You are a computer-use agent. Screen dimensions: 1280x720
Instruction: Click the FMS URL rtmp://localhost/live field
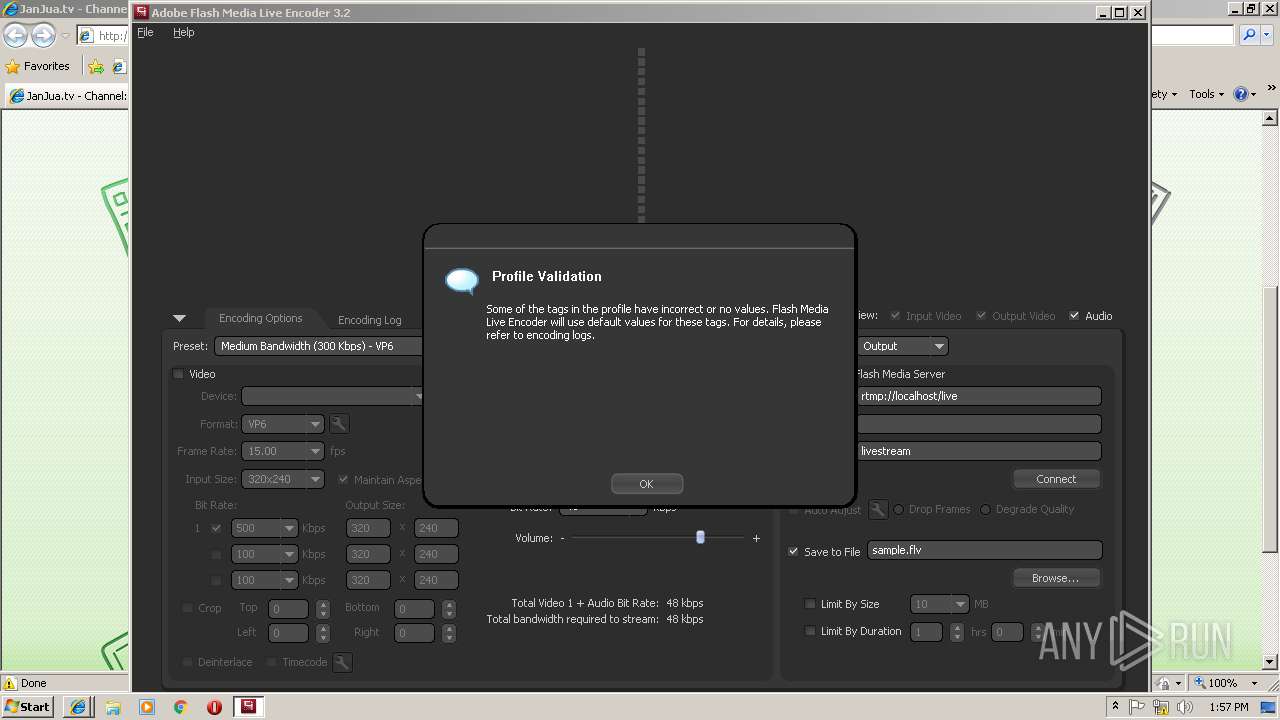978,396
